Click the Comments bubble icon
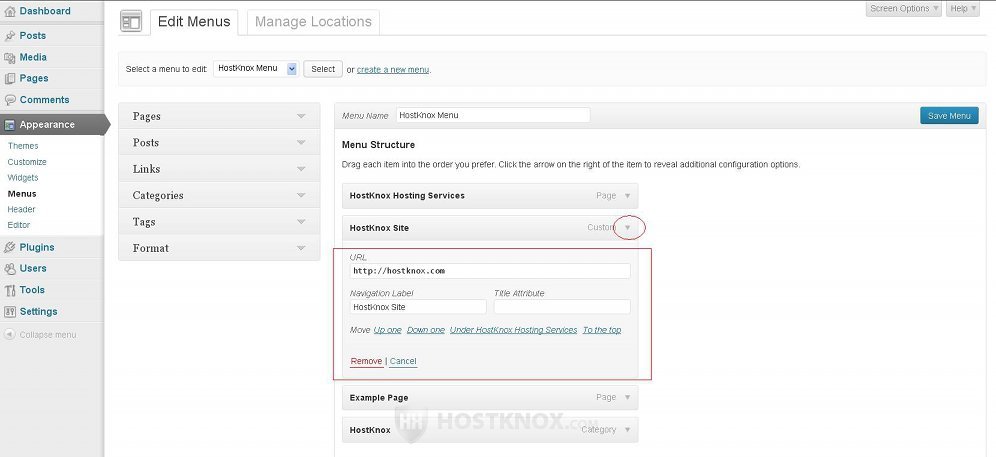 tap(10, 100)
